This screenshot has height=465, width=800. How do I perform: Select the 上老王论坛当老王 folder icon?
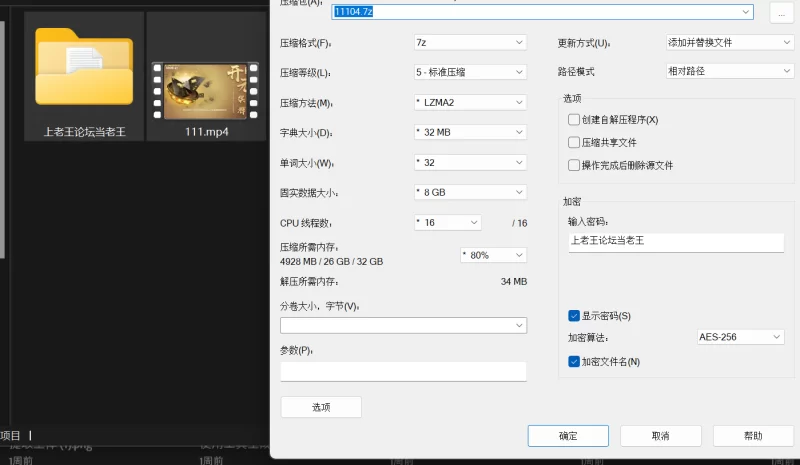(84, 67)
